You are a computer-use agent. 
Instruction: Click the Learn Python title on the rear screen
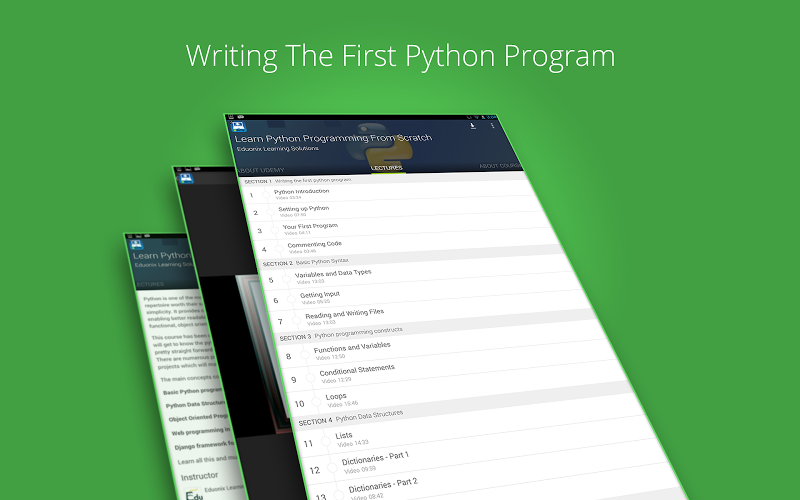[x=162, y=255]
